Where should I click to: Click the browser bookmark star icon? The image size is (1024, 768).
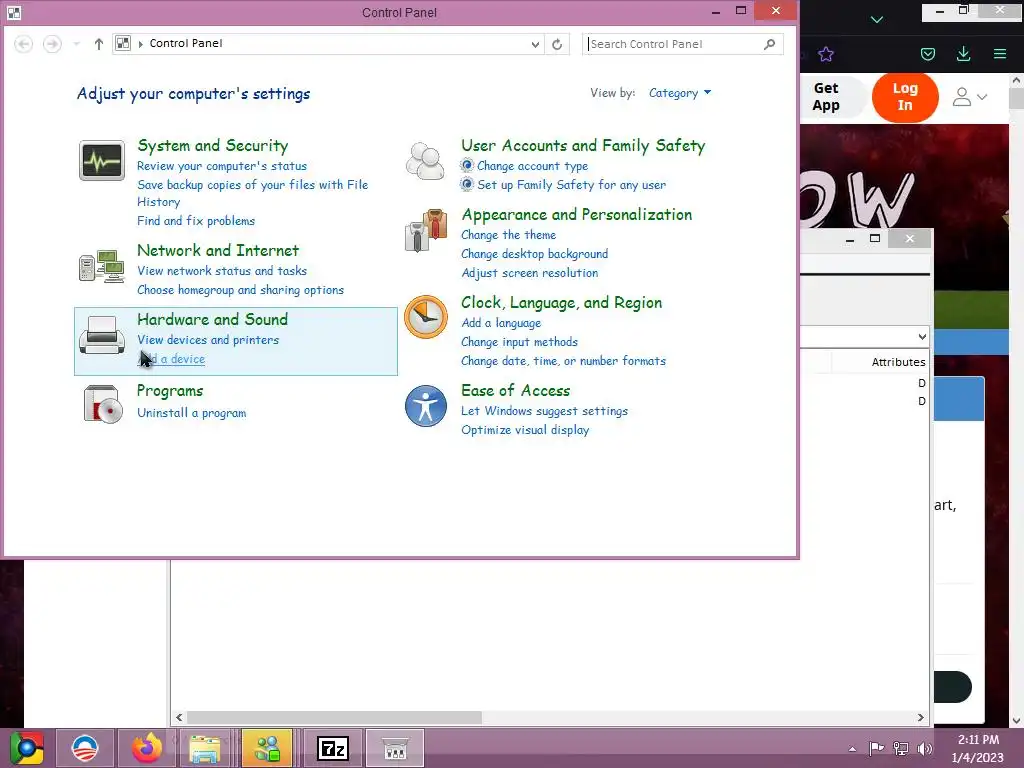[x=826, y=54]
